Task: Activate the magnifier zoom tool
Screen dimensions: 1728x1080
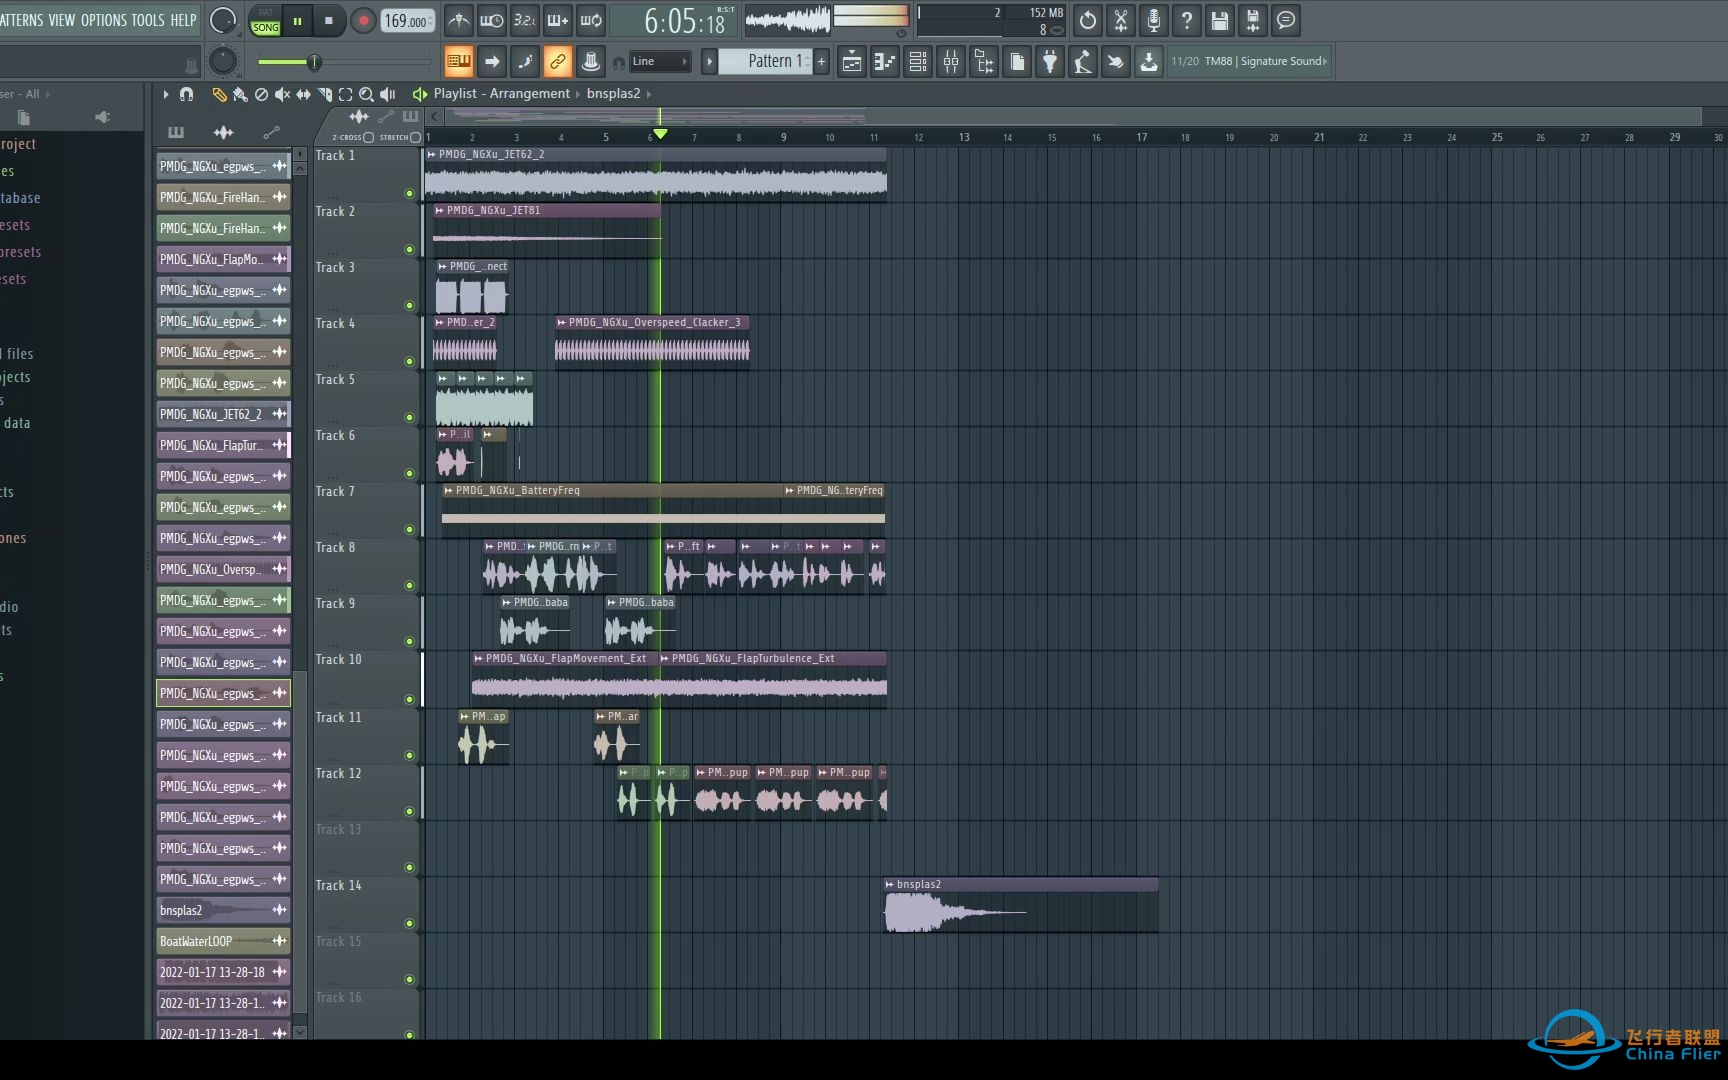Action: pos(366,94)
